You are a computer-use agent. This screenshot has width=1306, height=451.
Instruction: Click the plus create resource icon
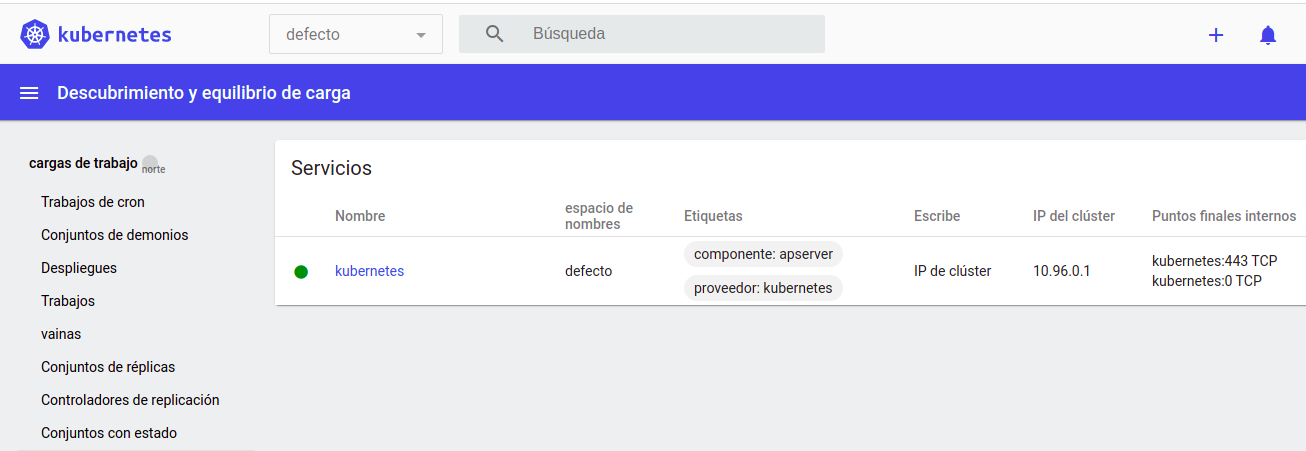click(x=1216, y=35)
